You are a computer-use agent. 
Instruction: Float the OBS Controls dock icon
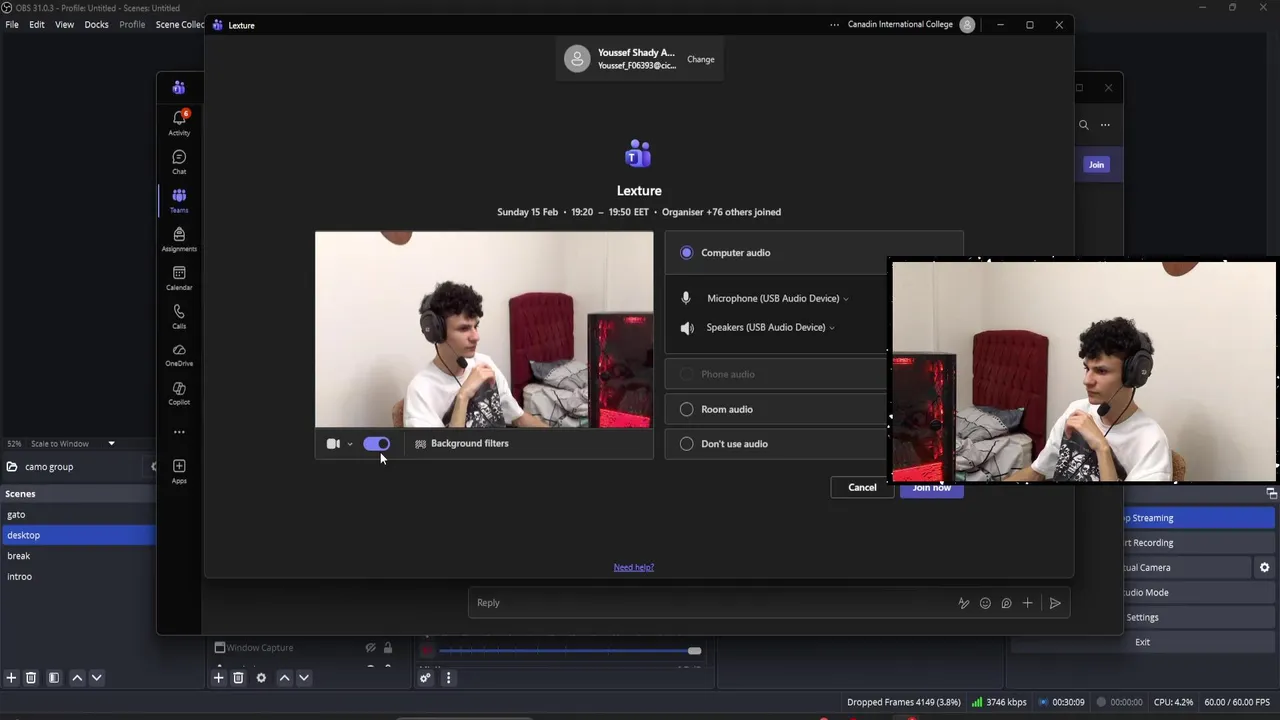pyautogui.click(x=1271, y=494)
